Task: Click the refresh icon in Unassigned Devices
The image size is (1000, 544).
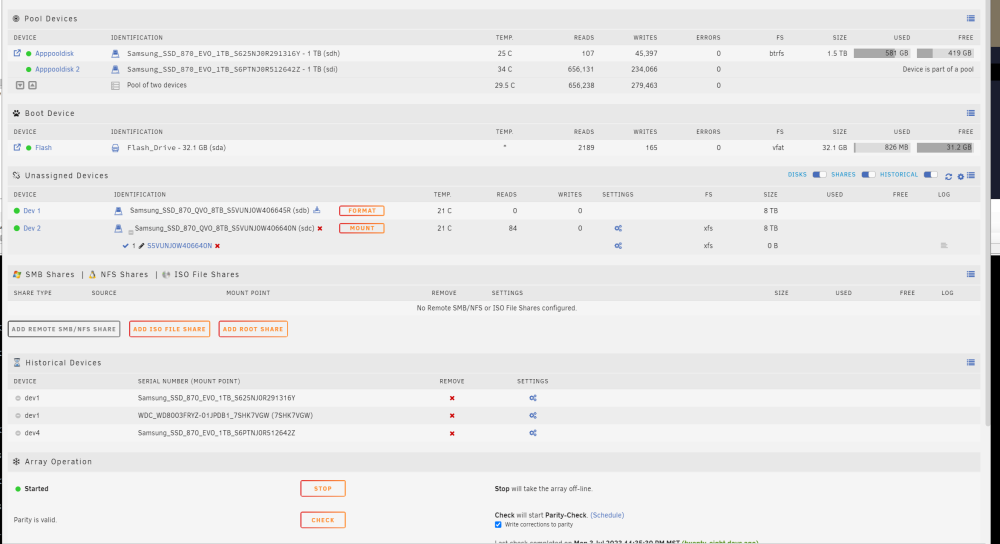Action: (x=948, y=177)
